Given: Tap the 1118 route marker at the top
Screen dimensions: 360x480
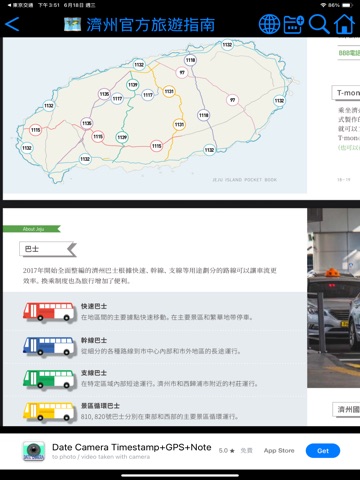Looking at the screenshot, I should [190, 60].
